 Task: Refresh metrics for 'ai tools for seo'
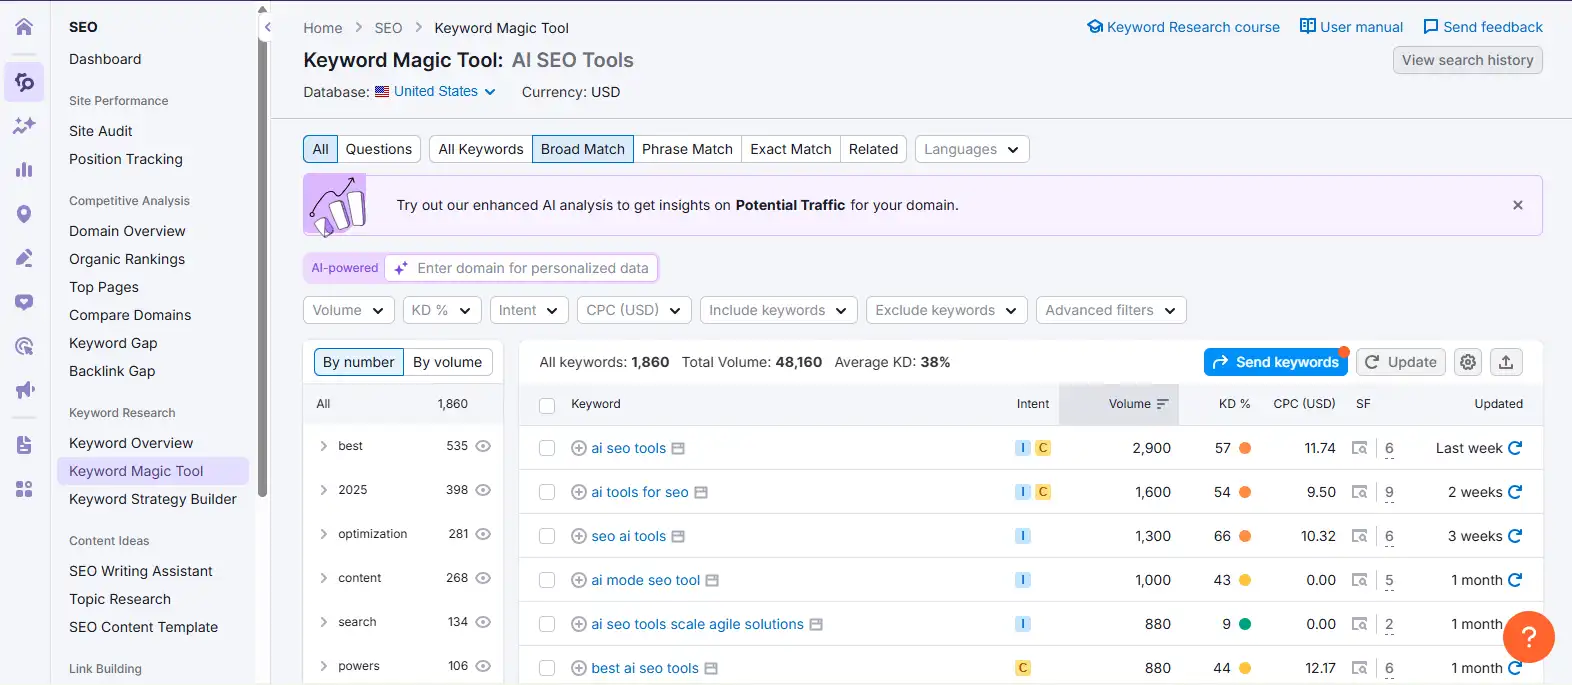click(1515, 492)
